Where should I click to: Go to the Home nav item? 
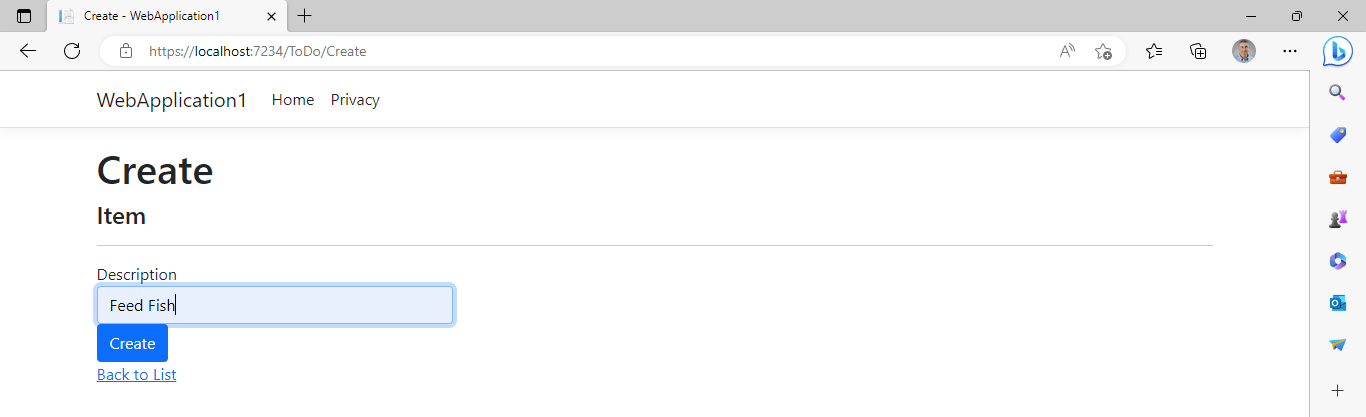click(x=293, y=100)
